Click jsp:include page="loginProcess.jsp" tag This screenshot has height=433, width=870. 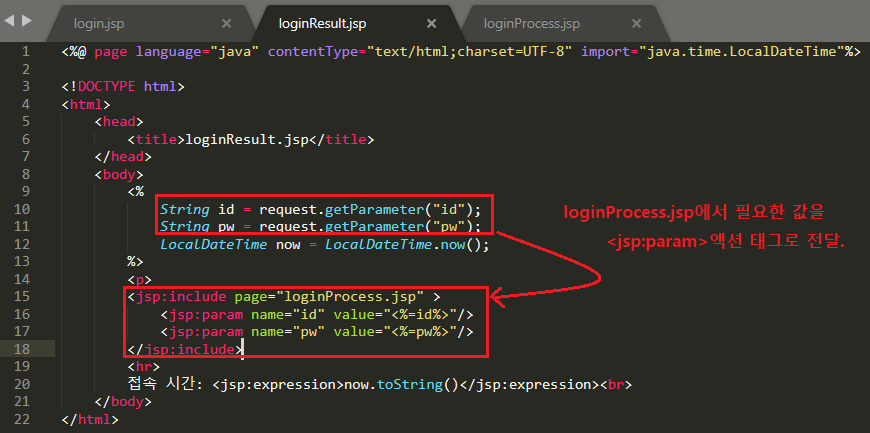(284, 296)
